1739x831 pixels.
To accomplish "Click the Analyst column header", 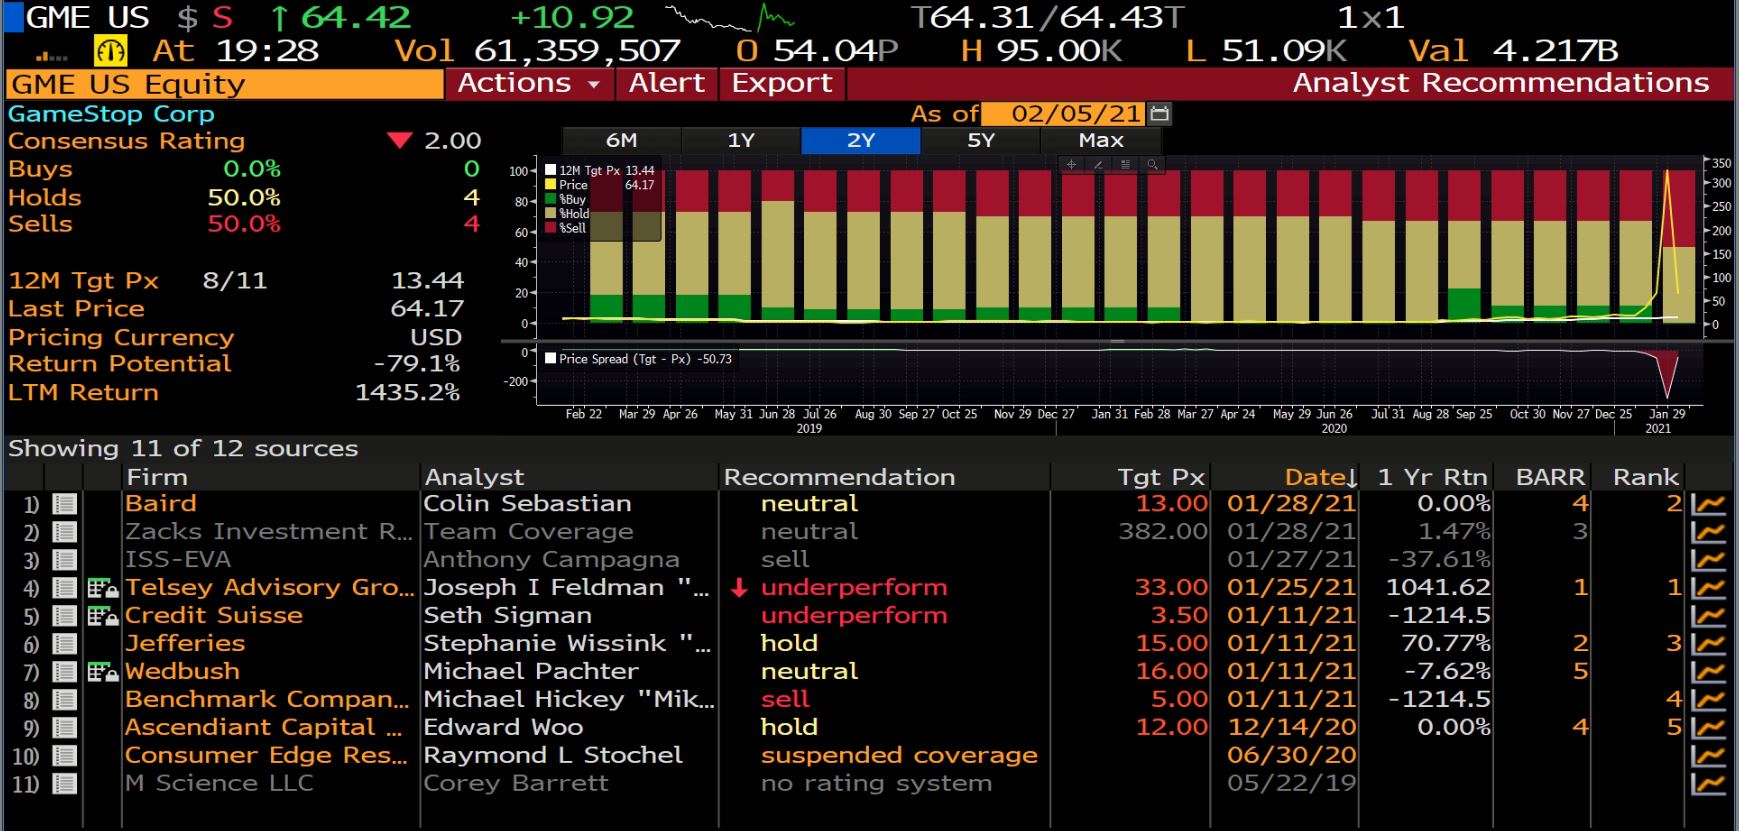I will click(474, 477).
